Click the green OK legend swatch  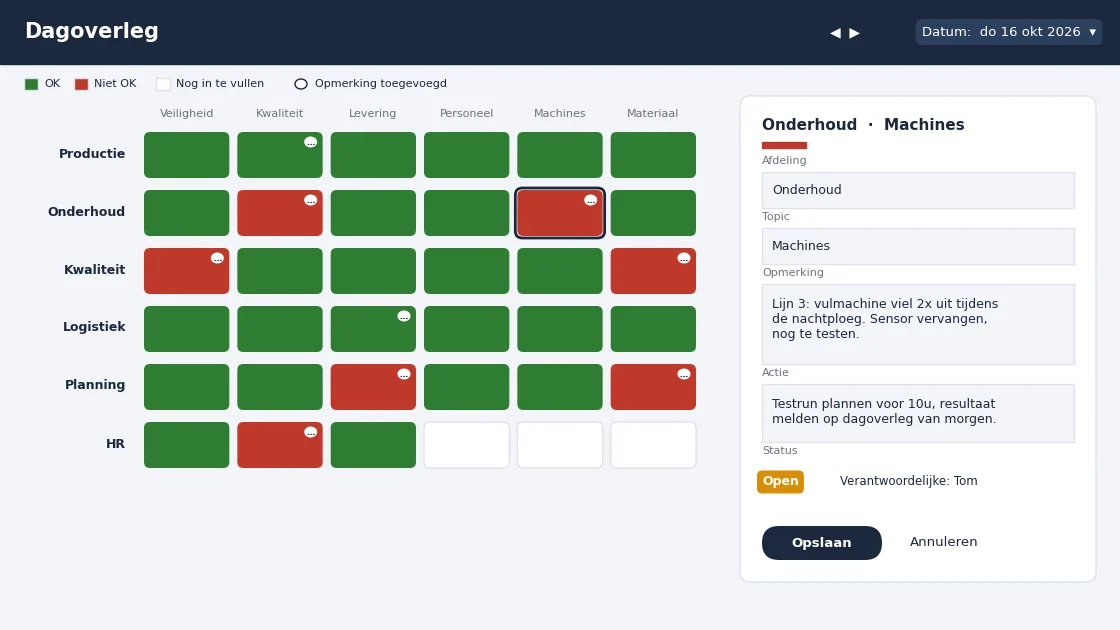pos(31,84)
